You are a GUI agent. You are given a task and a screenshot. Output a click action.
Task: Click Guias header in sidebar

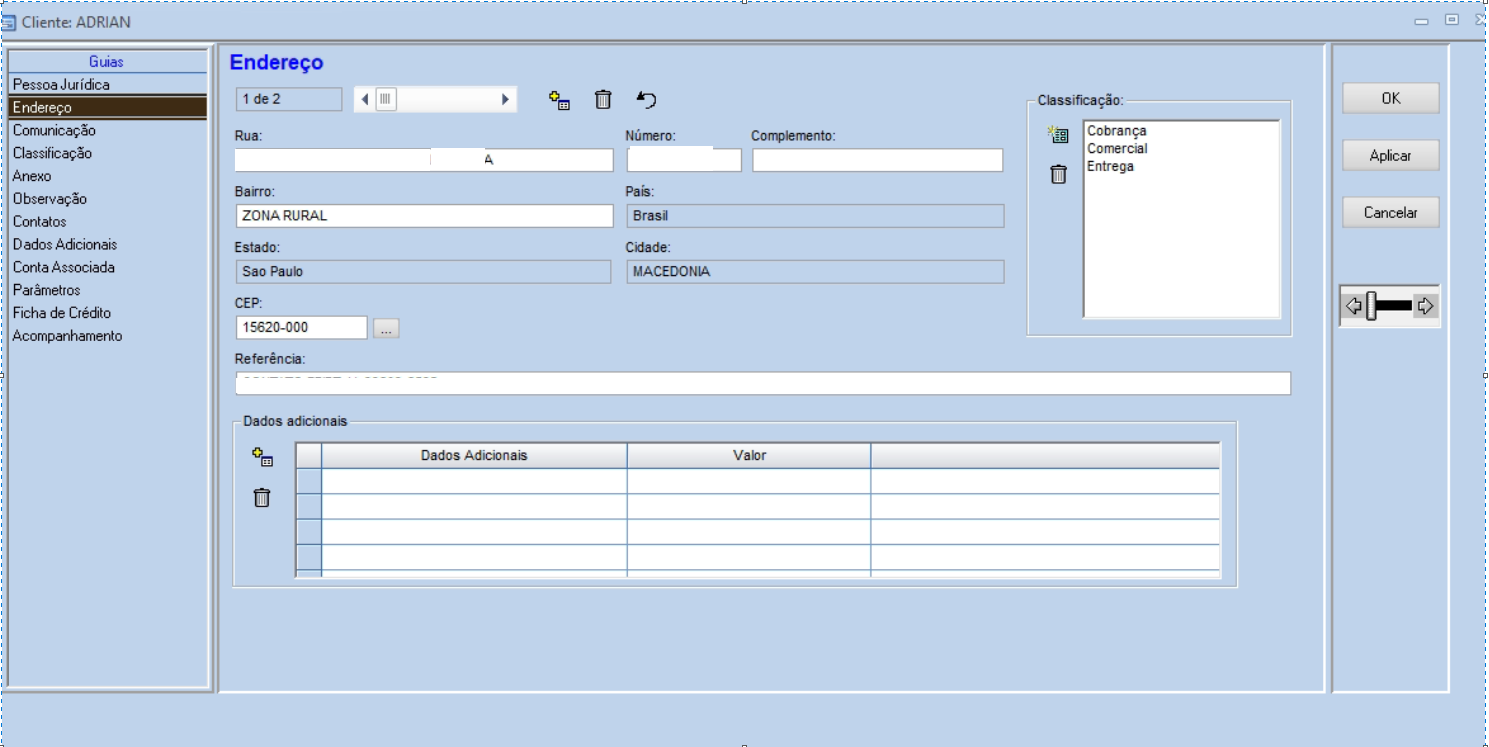(x=107, y=62)
